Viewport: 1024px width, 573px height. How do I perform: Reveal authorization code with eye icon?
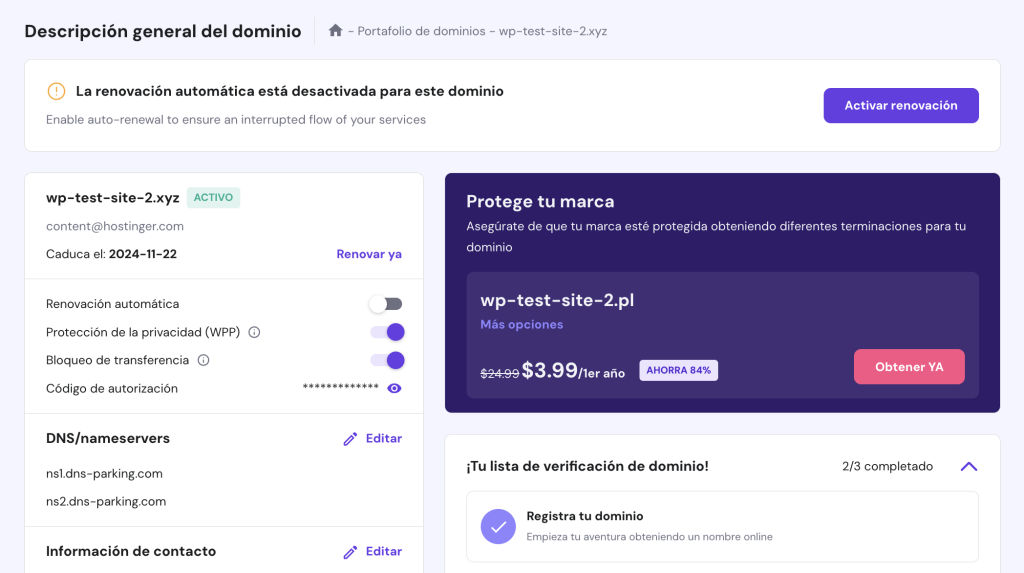coord(394,388)
